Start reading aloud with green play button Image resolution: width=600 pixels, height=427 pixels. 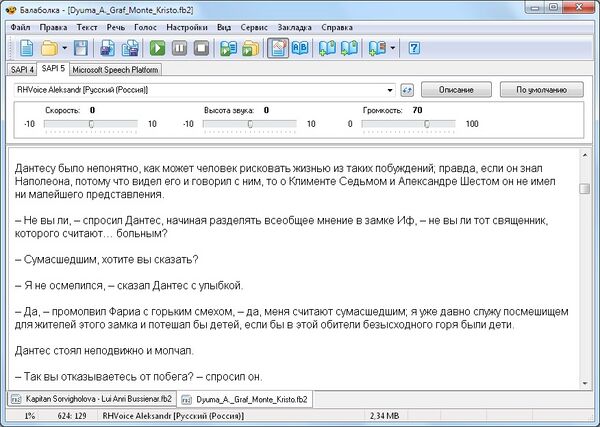click(157, 48)
